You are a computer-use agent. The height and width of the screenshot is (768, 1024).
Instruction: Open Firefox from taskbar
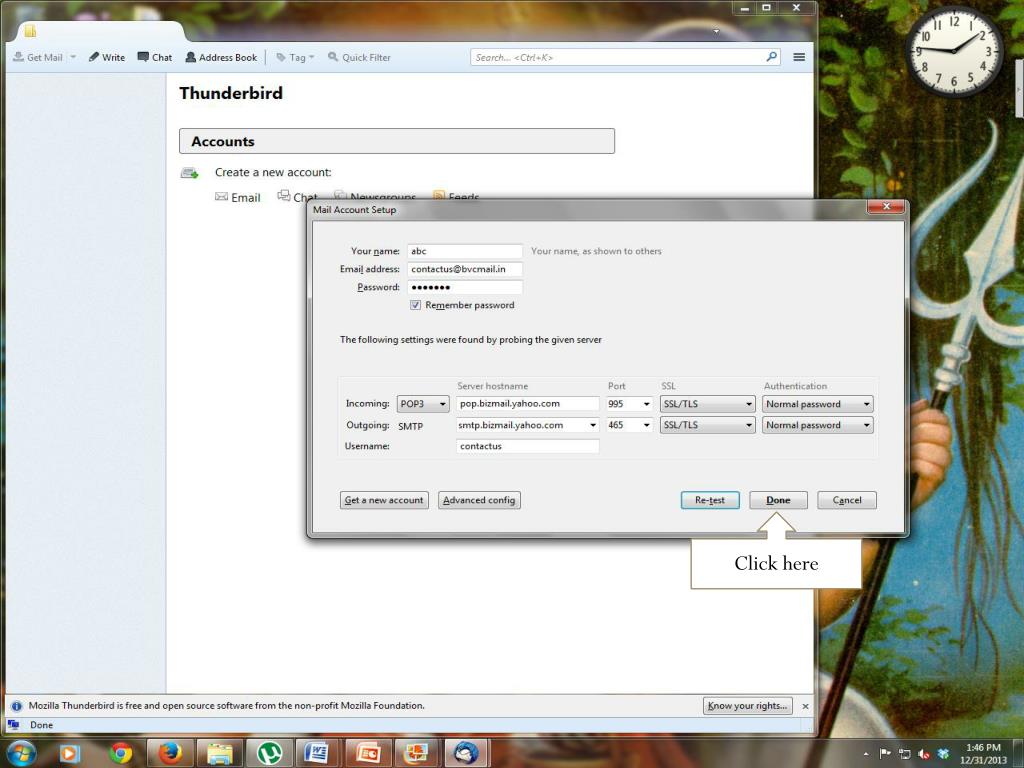click(170, 754)
